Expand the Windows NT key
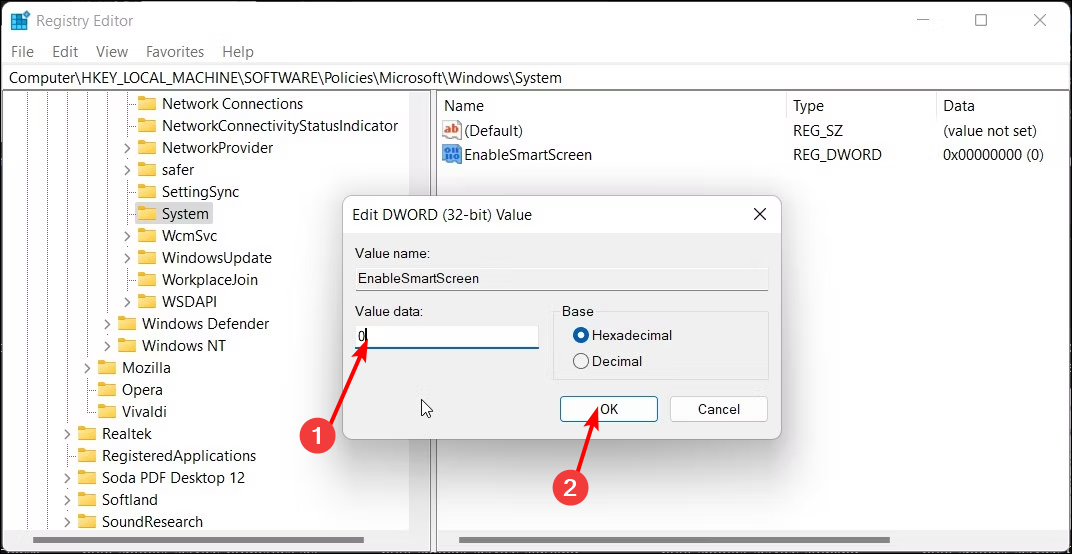The width and height of the screenshot is (1072, 554). point(107,345)
